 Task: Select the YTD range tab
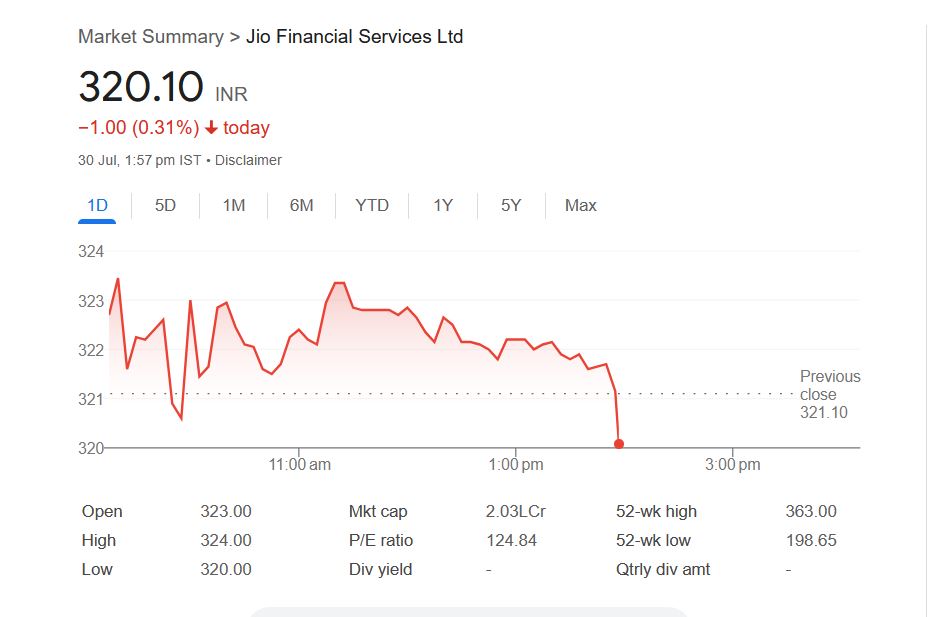point(372,205)
